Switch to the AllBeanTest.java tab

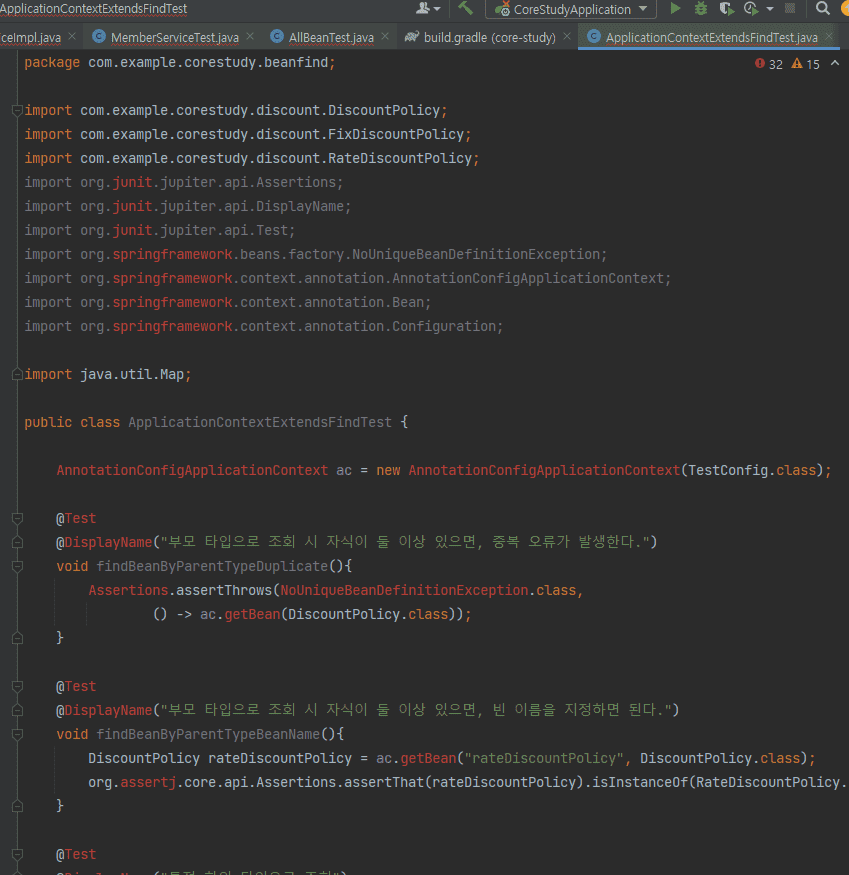click(x=331, y=37)
